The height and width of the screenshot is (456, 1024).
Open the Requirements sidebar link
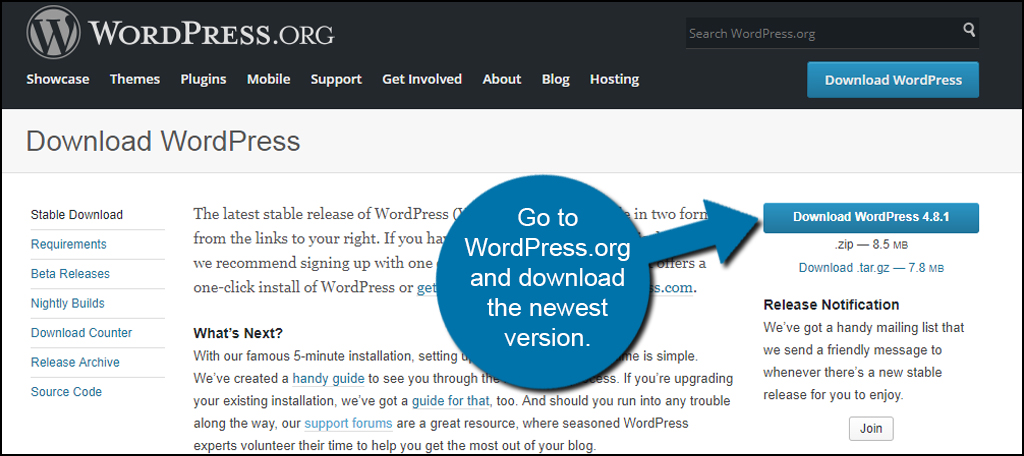[69, 244]
